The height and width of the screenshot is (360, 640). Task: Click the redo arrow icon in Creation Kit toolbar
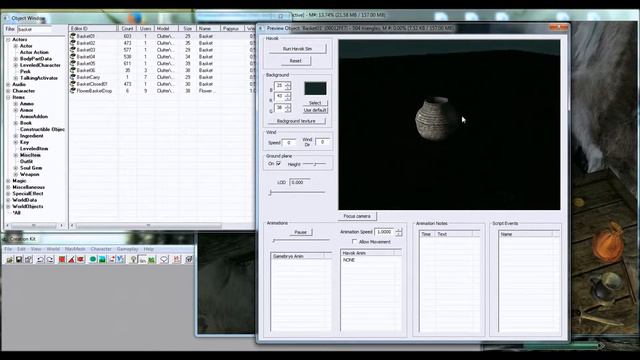pos(50,259)
